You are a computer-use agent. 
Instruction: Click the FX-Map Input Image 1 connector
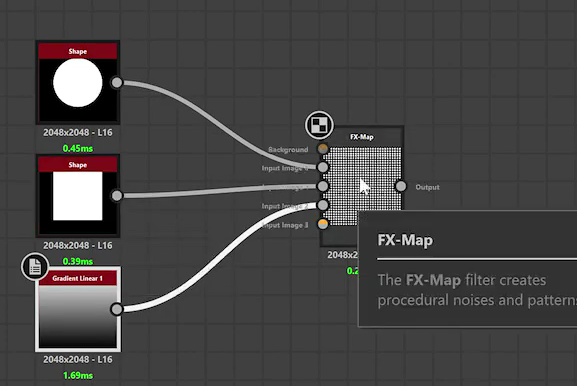[323, 186]
